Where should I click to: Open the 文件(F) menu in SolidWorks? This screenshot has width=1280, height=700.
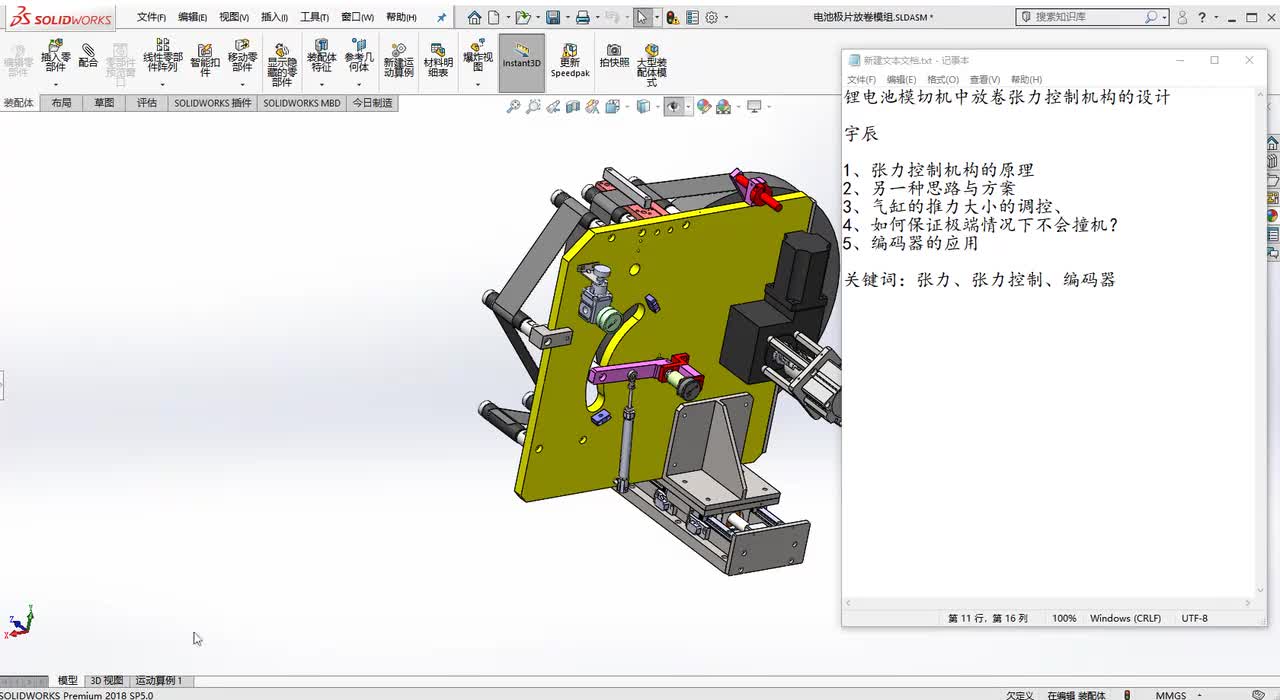151,17
